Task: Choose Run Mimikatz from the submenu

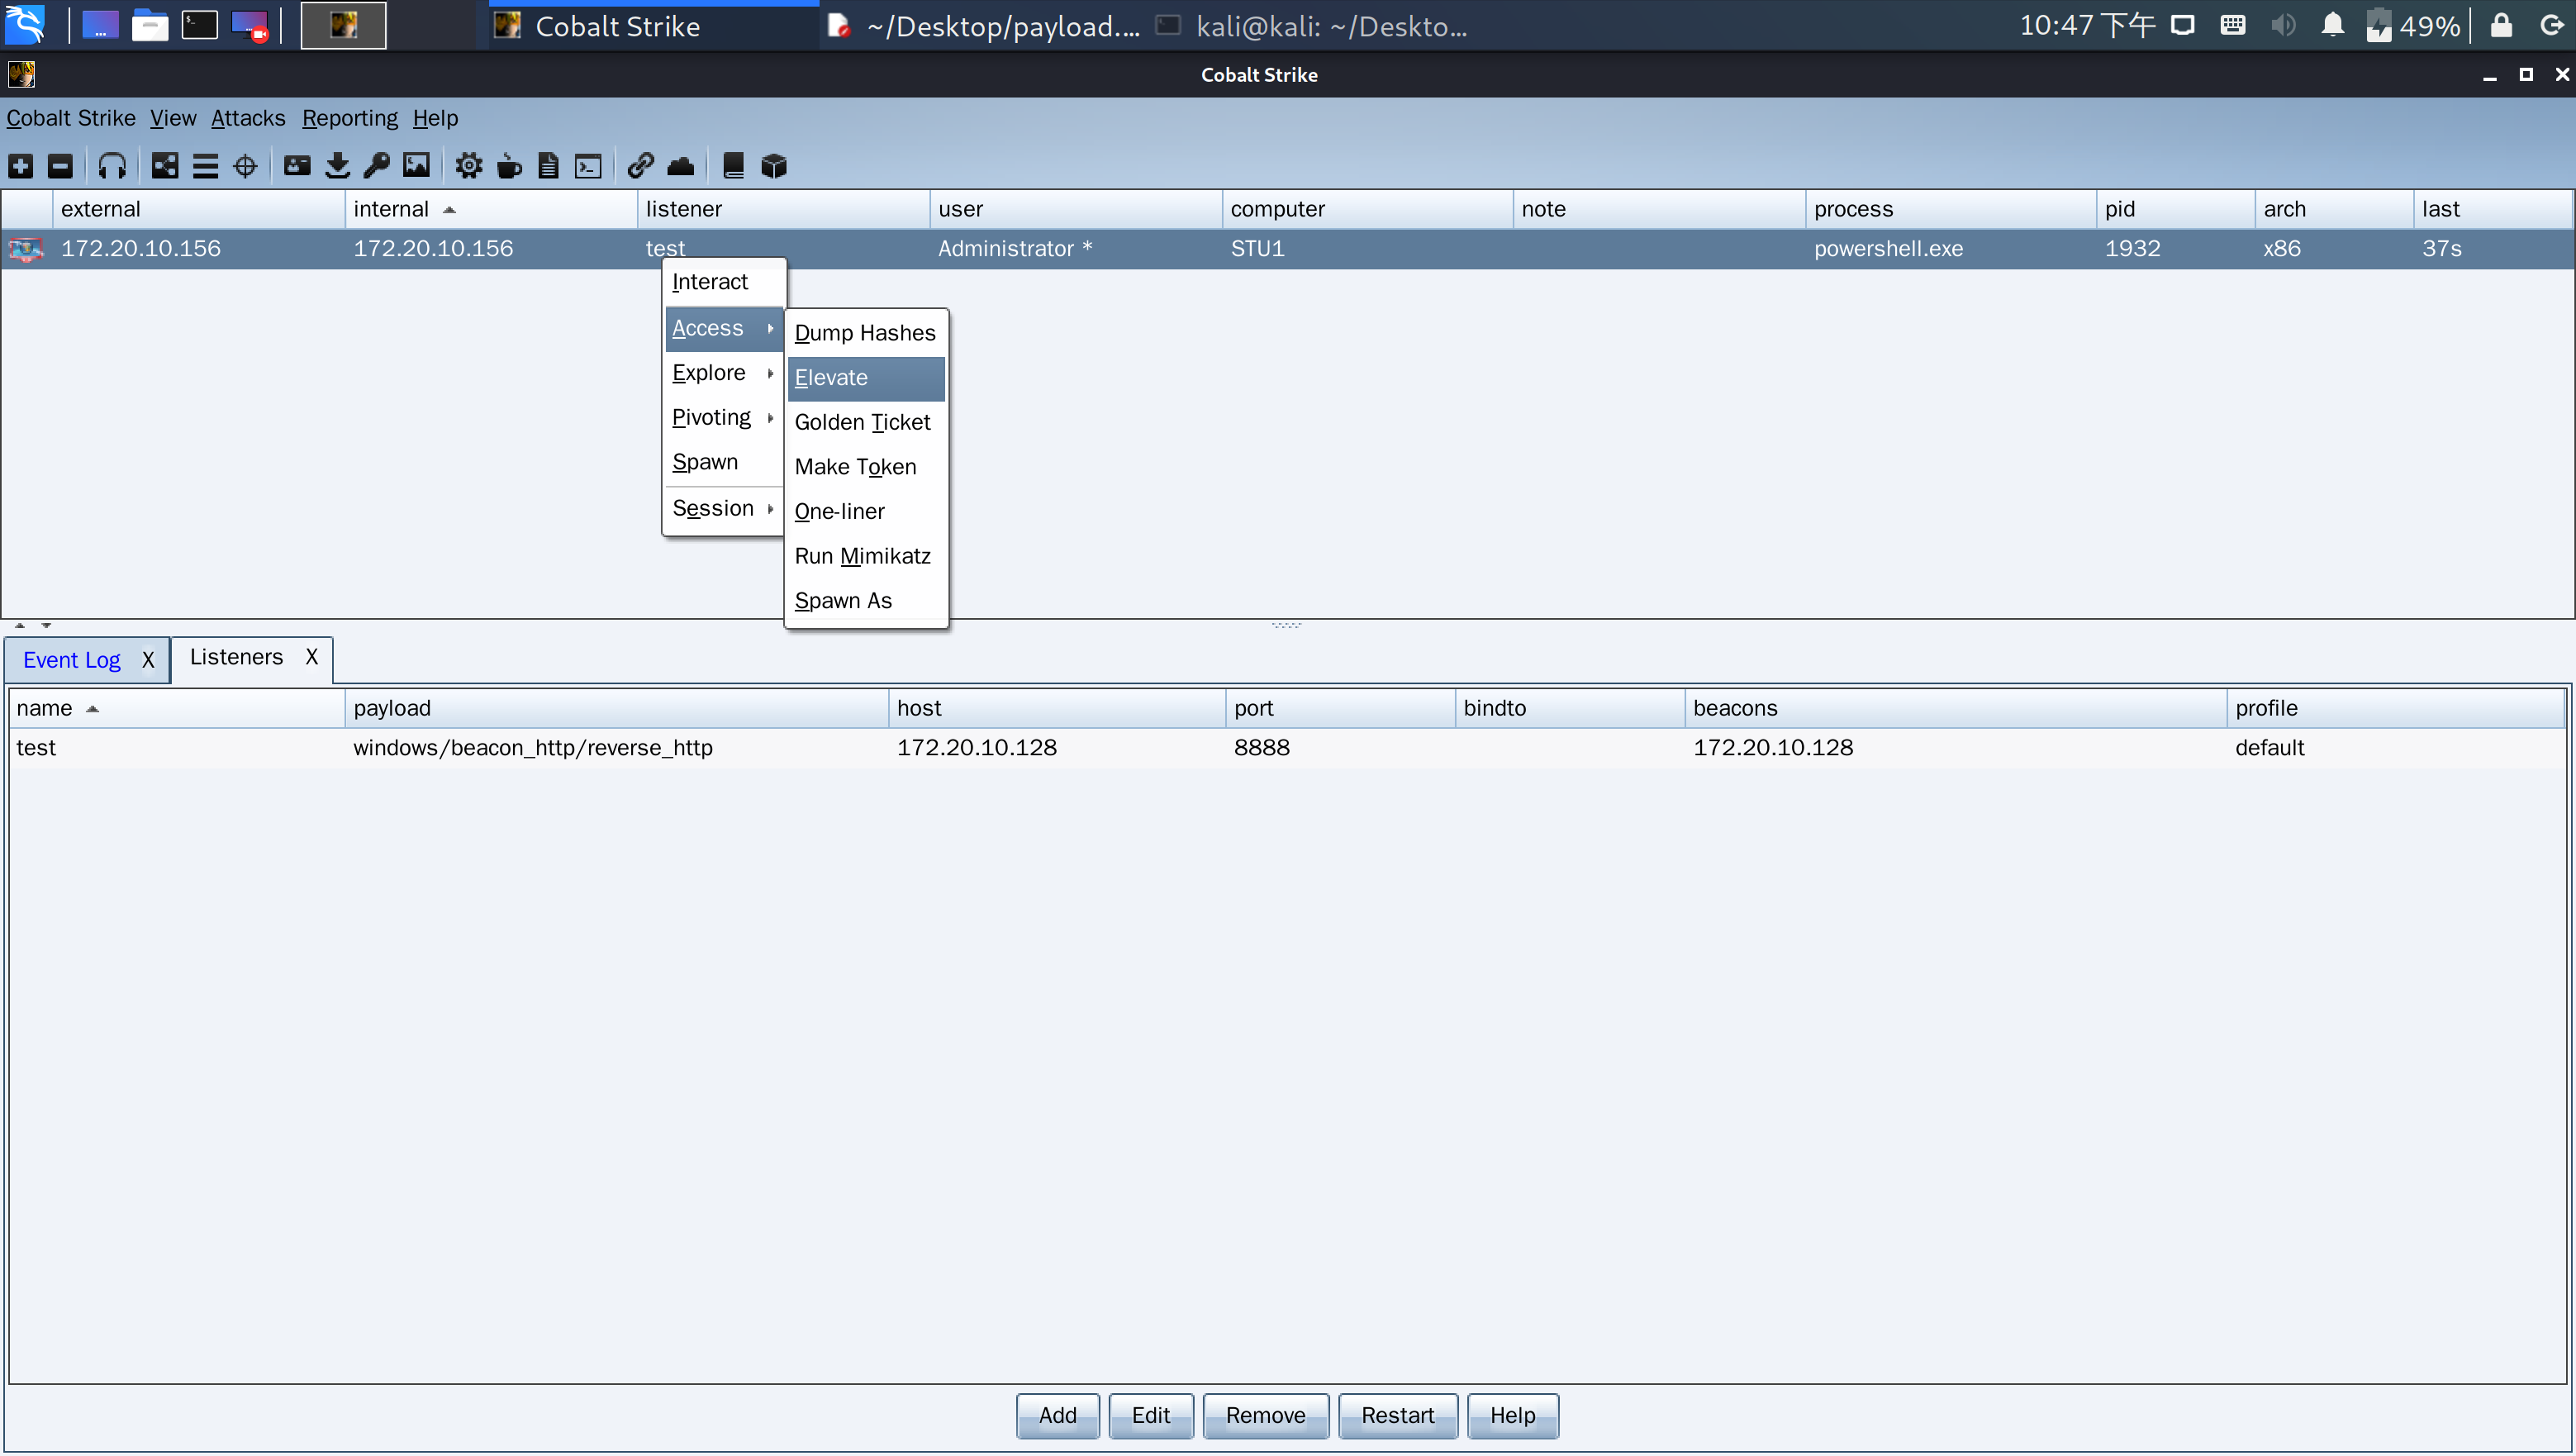Action: coord(862,556)
